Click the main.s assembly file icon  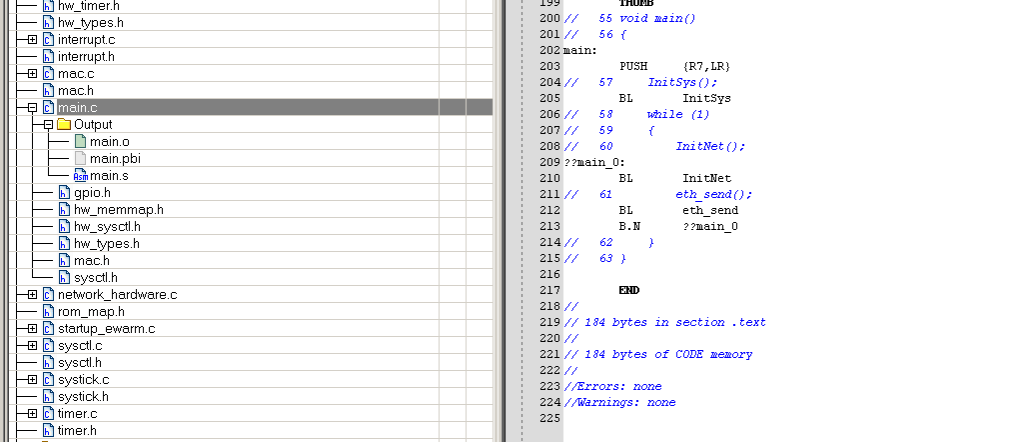pos(81,176)
